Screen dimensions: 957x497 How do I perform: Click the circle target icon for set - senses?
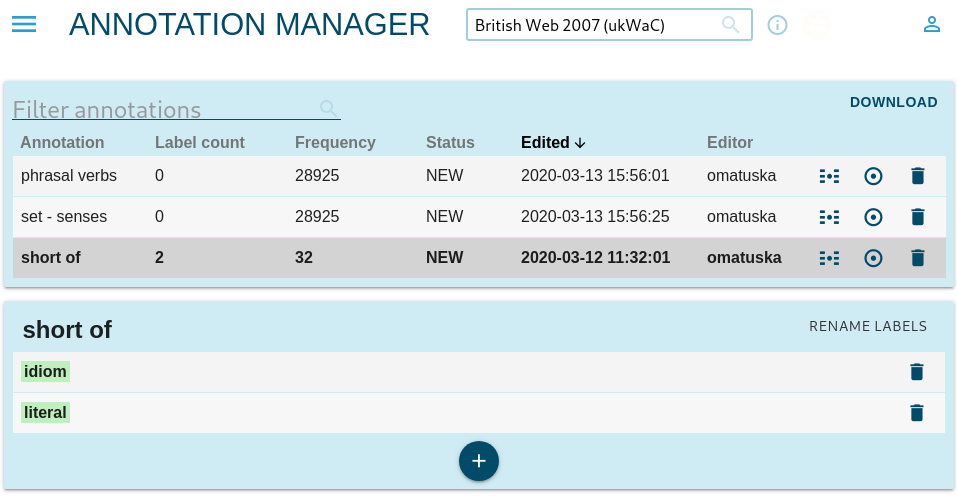pyautogui.click(x=873, y=217)
